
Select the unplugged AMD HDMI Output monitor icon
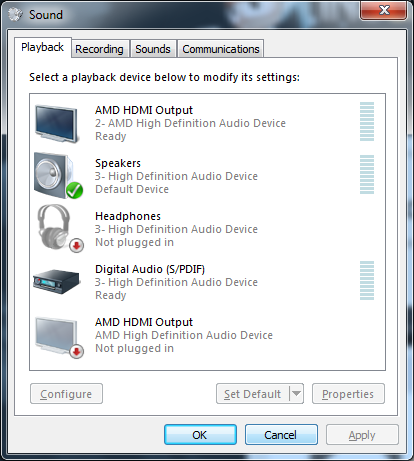pos(59,337)
